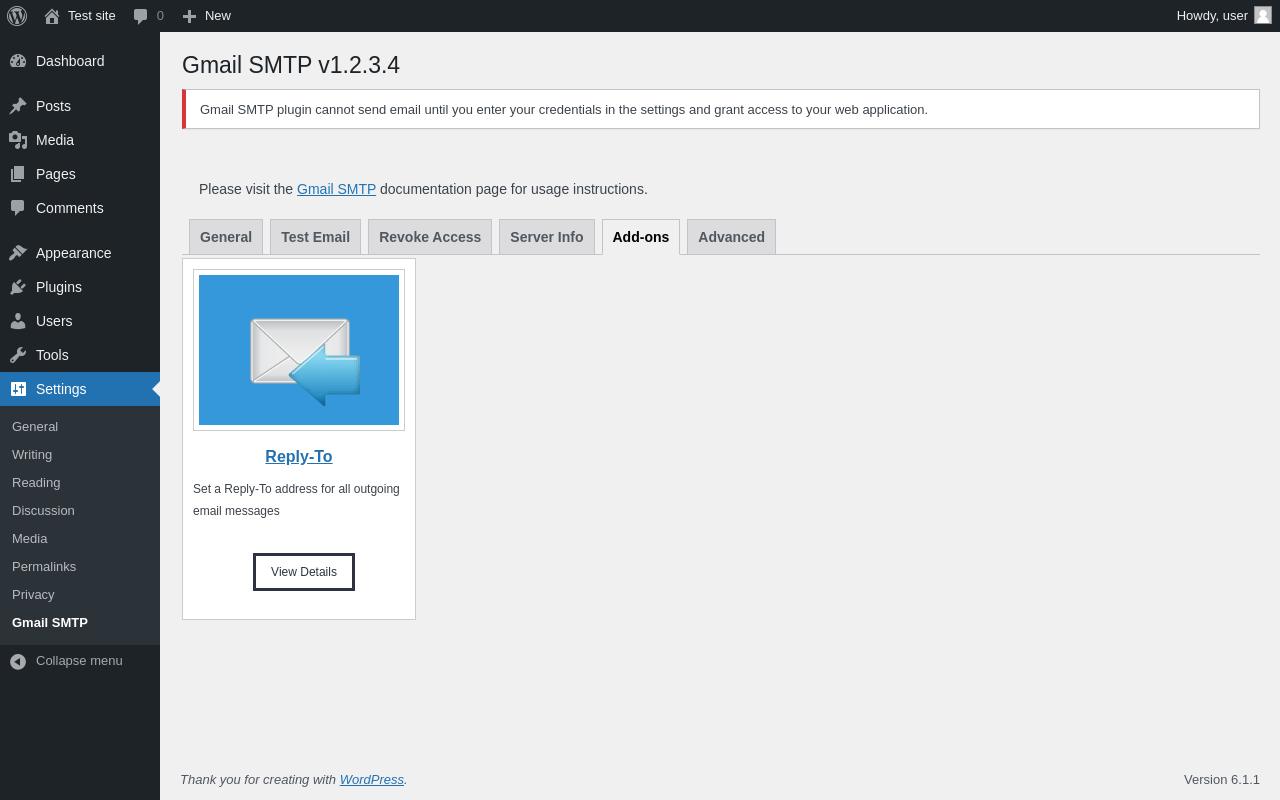The image size is (1280, 800).
Task: Click the Comments sidebar icon
Action: [x=18, y=208]
